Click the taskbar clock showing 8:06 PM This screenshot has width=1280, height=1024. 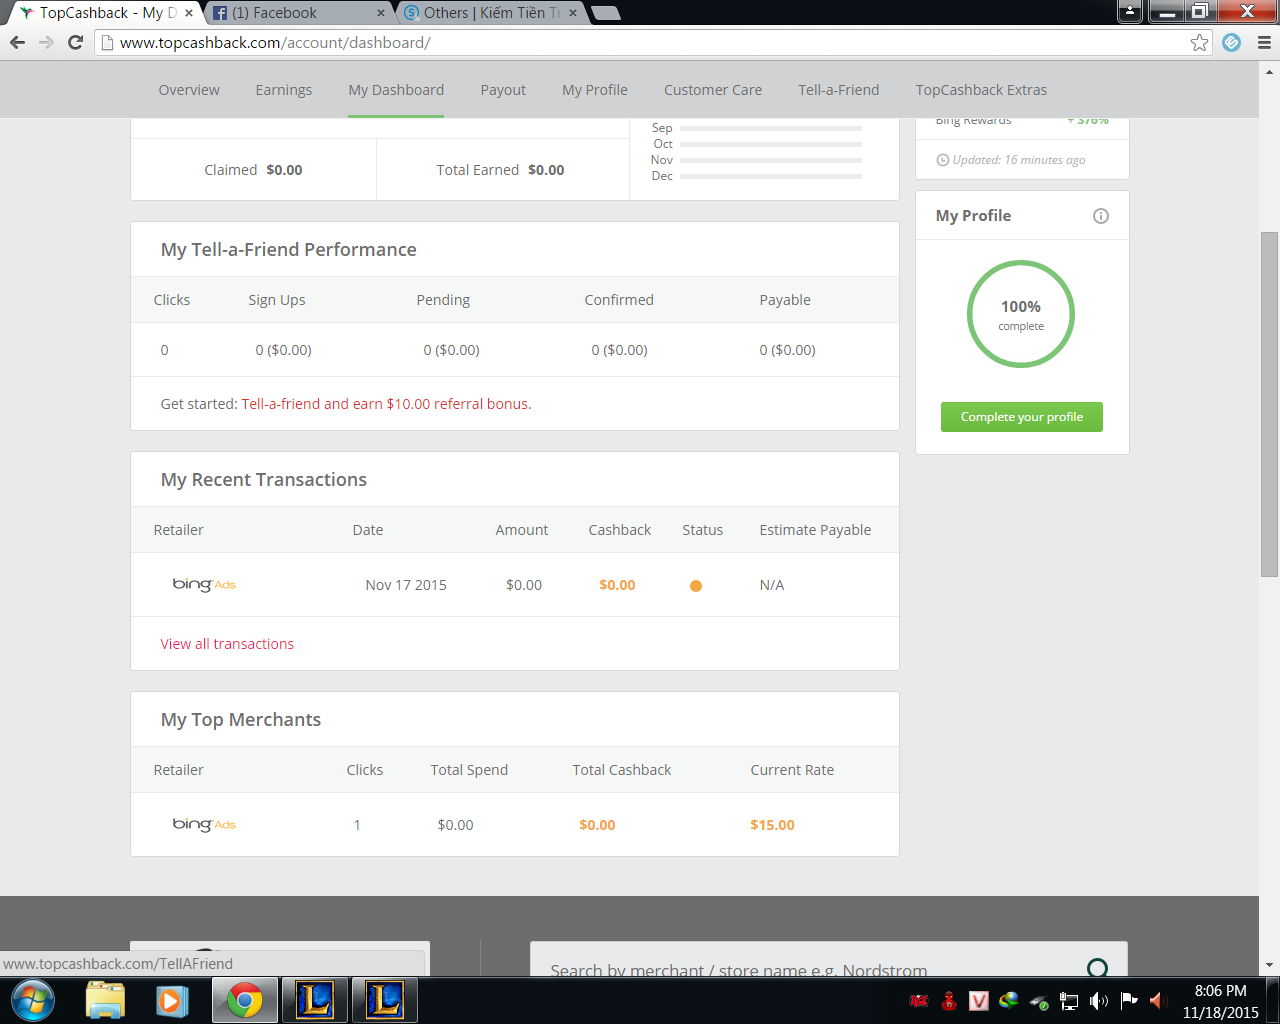[1221, 1001]
